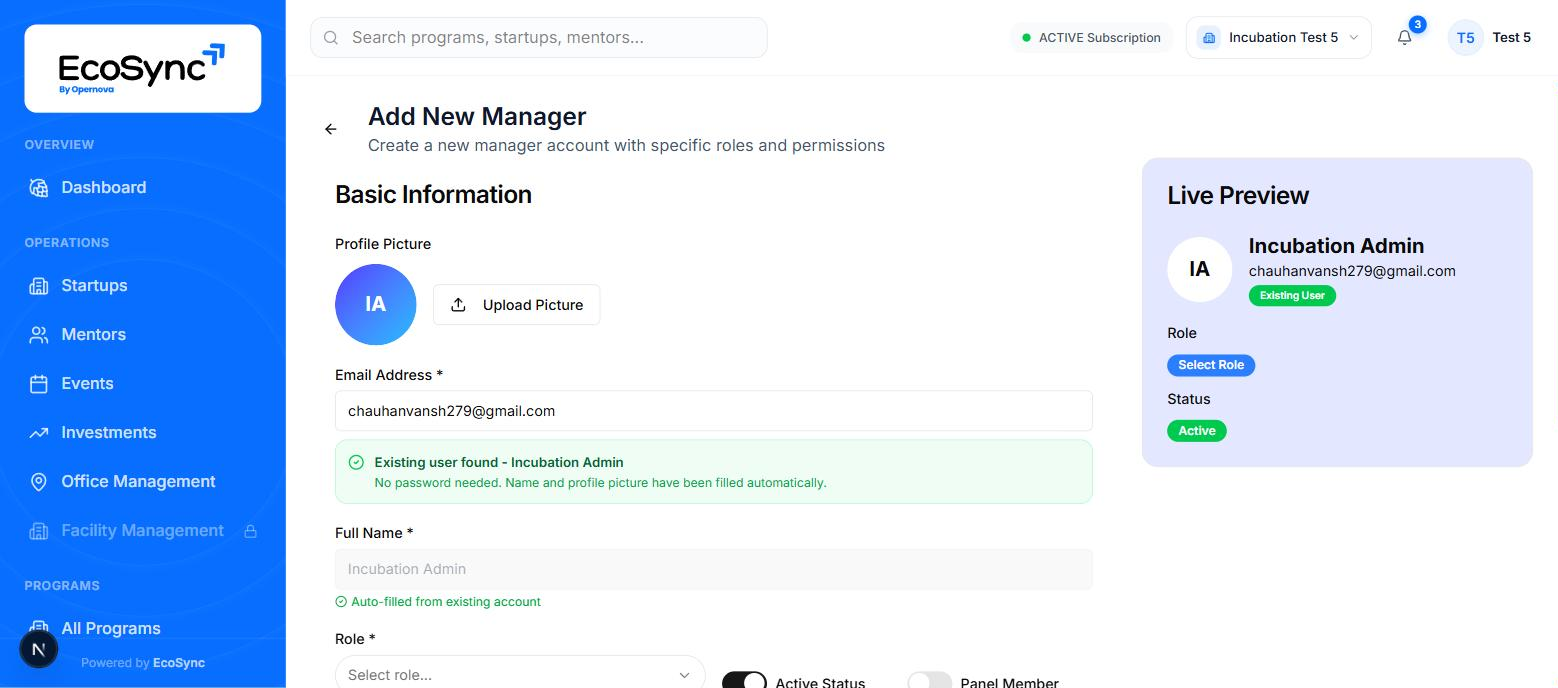This screenshot has height=688, width=1558.
Task: Click 'Existing user found - Incubation Admin' text
Action: tap(499, 462)
